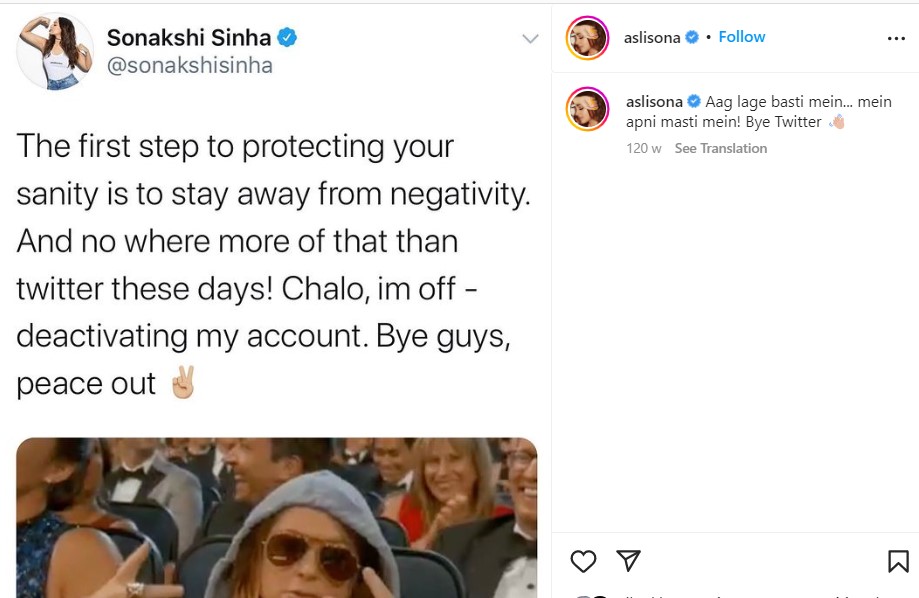
Task: Open aslisona profile from header username
Action: point(652,38)
